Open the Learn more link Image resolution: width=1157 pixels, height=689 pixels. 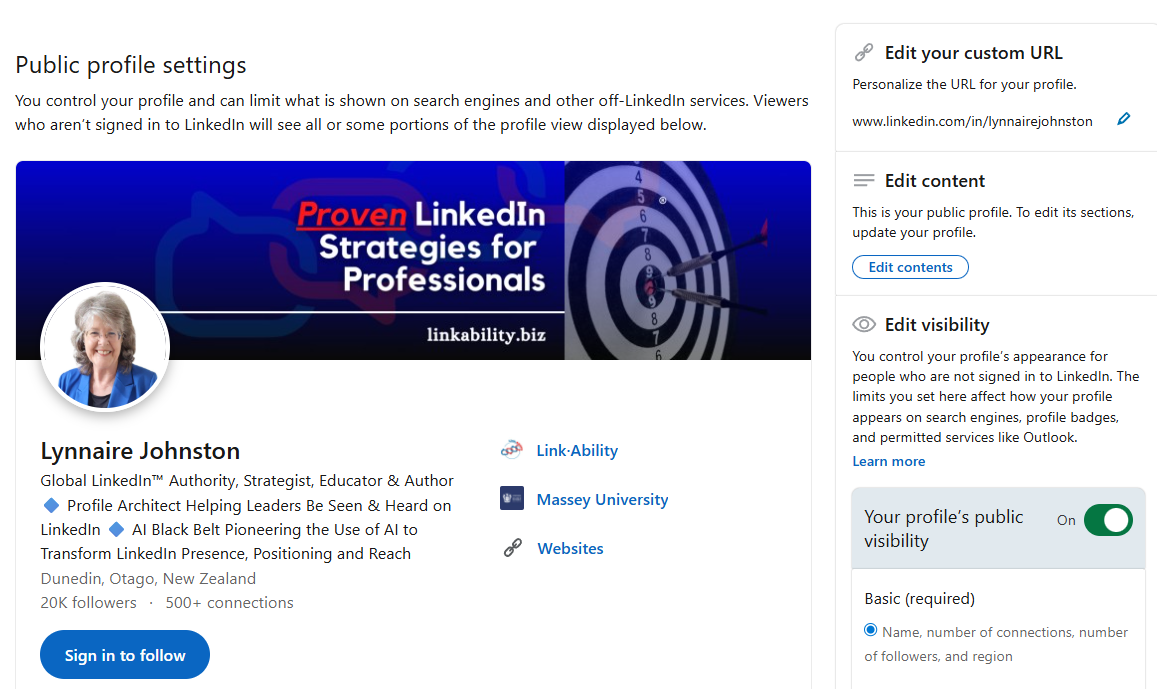coord(888,461)
